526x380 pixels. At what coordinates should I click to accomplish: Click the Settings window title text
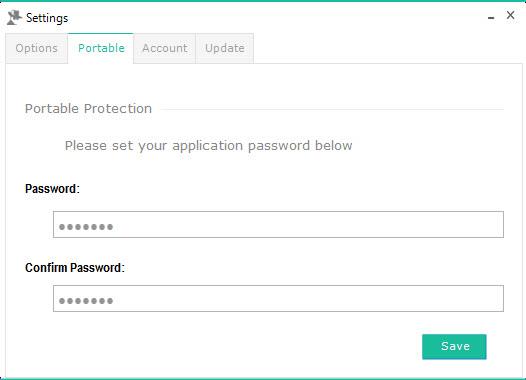(x=47, y=18)
